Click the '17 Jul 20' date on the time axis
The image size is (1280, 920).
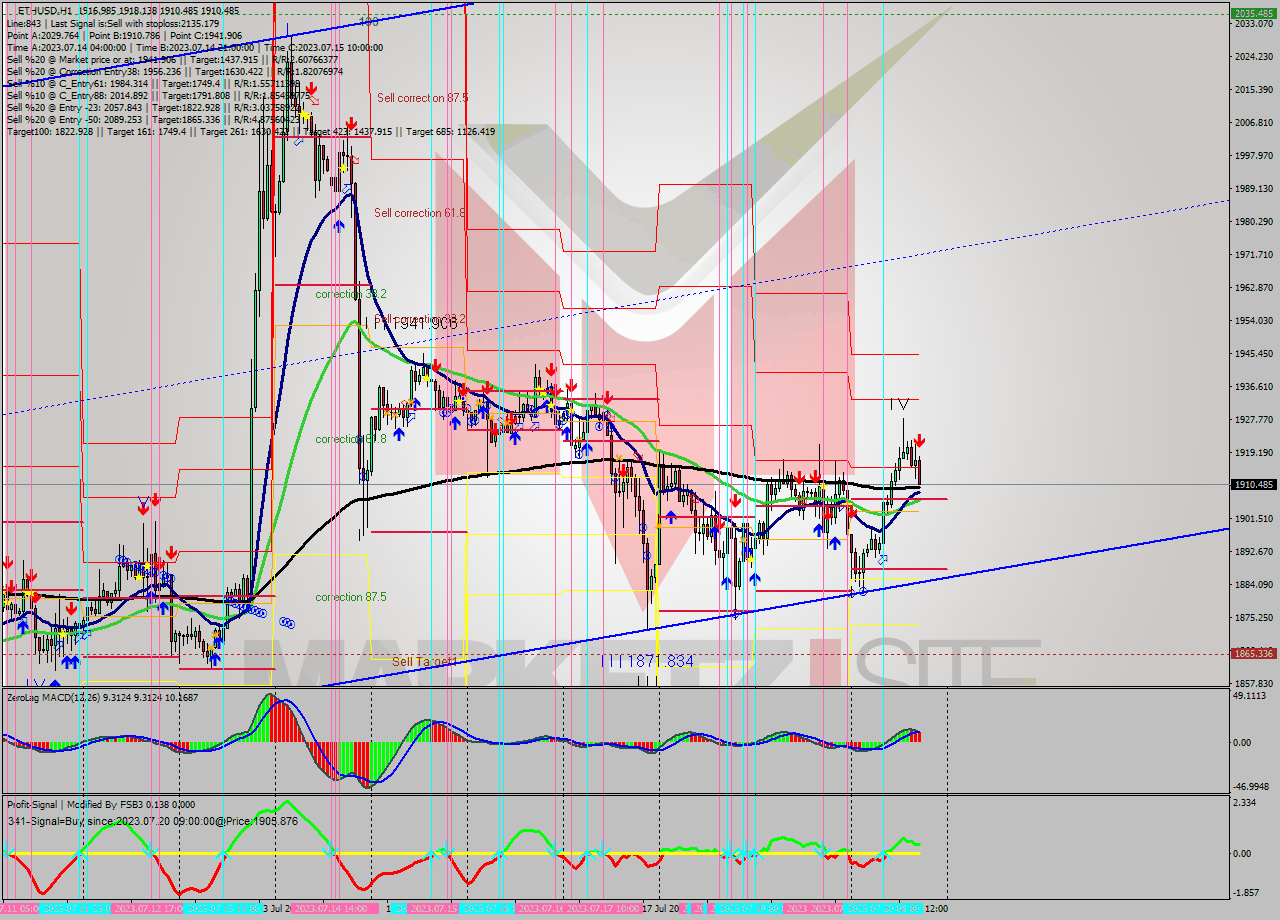(654, 911)
